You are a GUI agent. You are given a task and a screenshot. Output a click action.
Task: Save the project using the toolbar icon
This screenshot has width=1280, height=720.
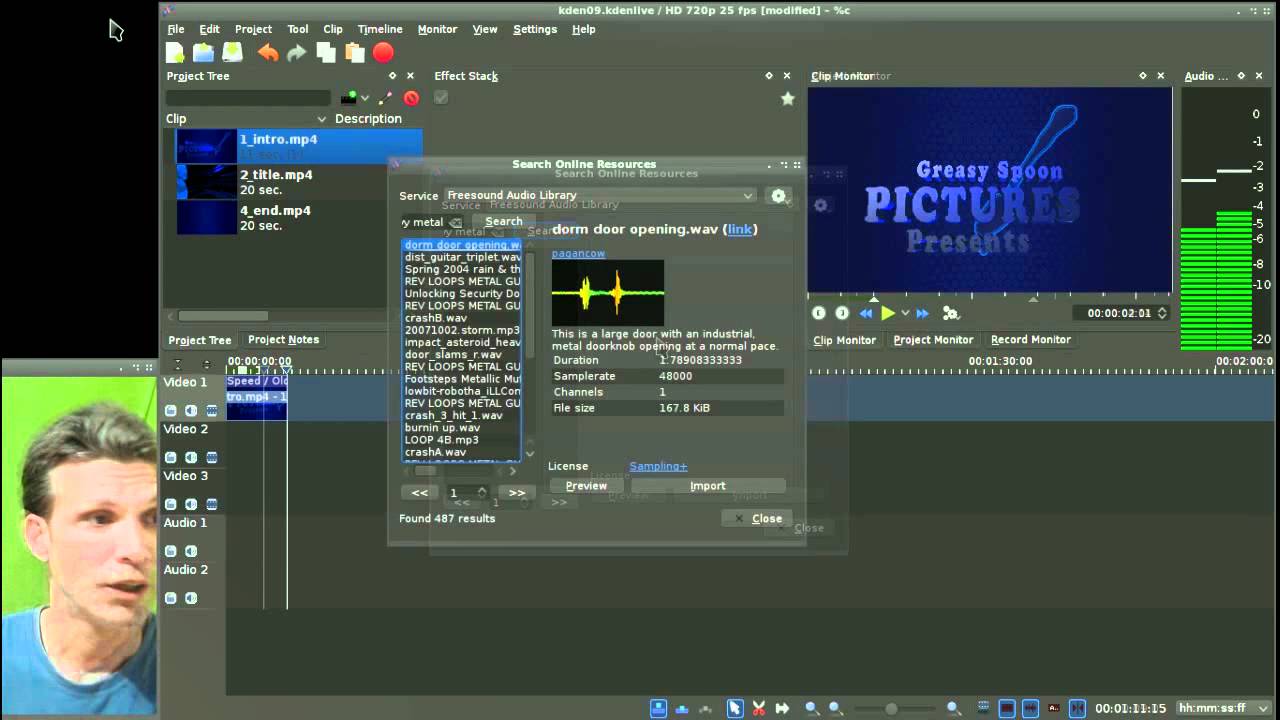coord(232,53)
